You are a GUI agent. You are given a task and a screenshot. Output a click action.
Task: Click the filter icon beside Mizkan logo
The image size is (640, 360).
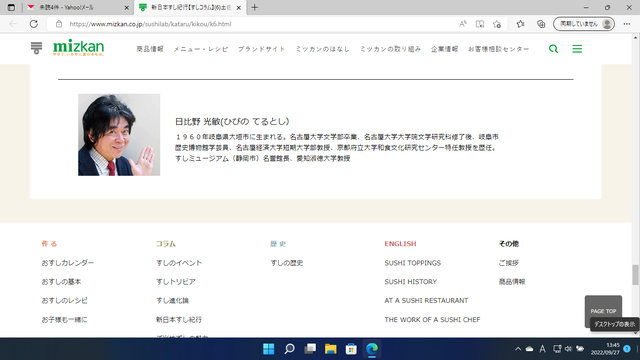[x=36, y=48]
